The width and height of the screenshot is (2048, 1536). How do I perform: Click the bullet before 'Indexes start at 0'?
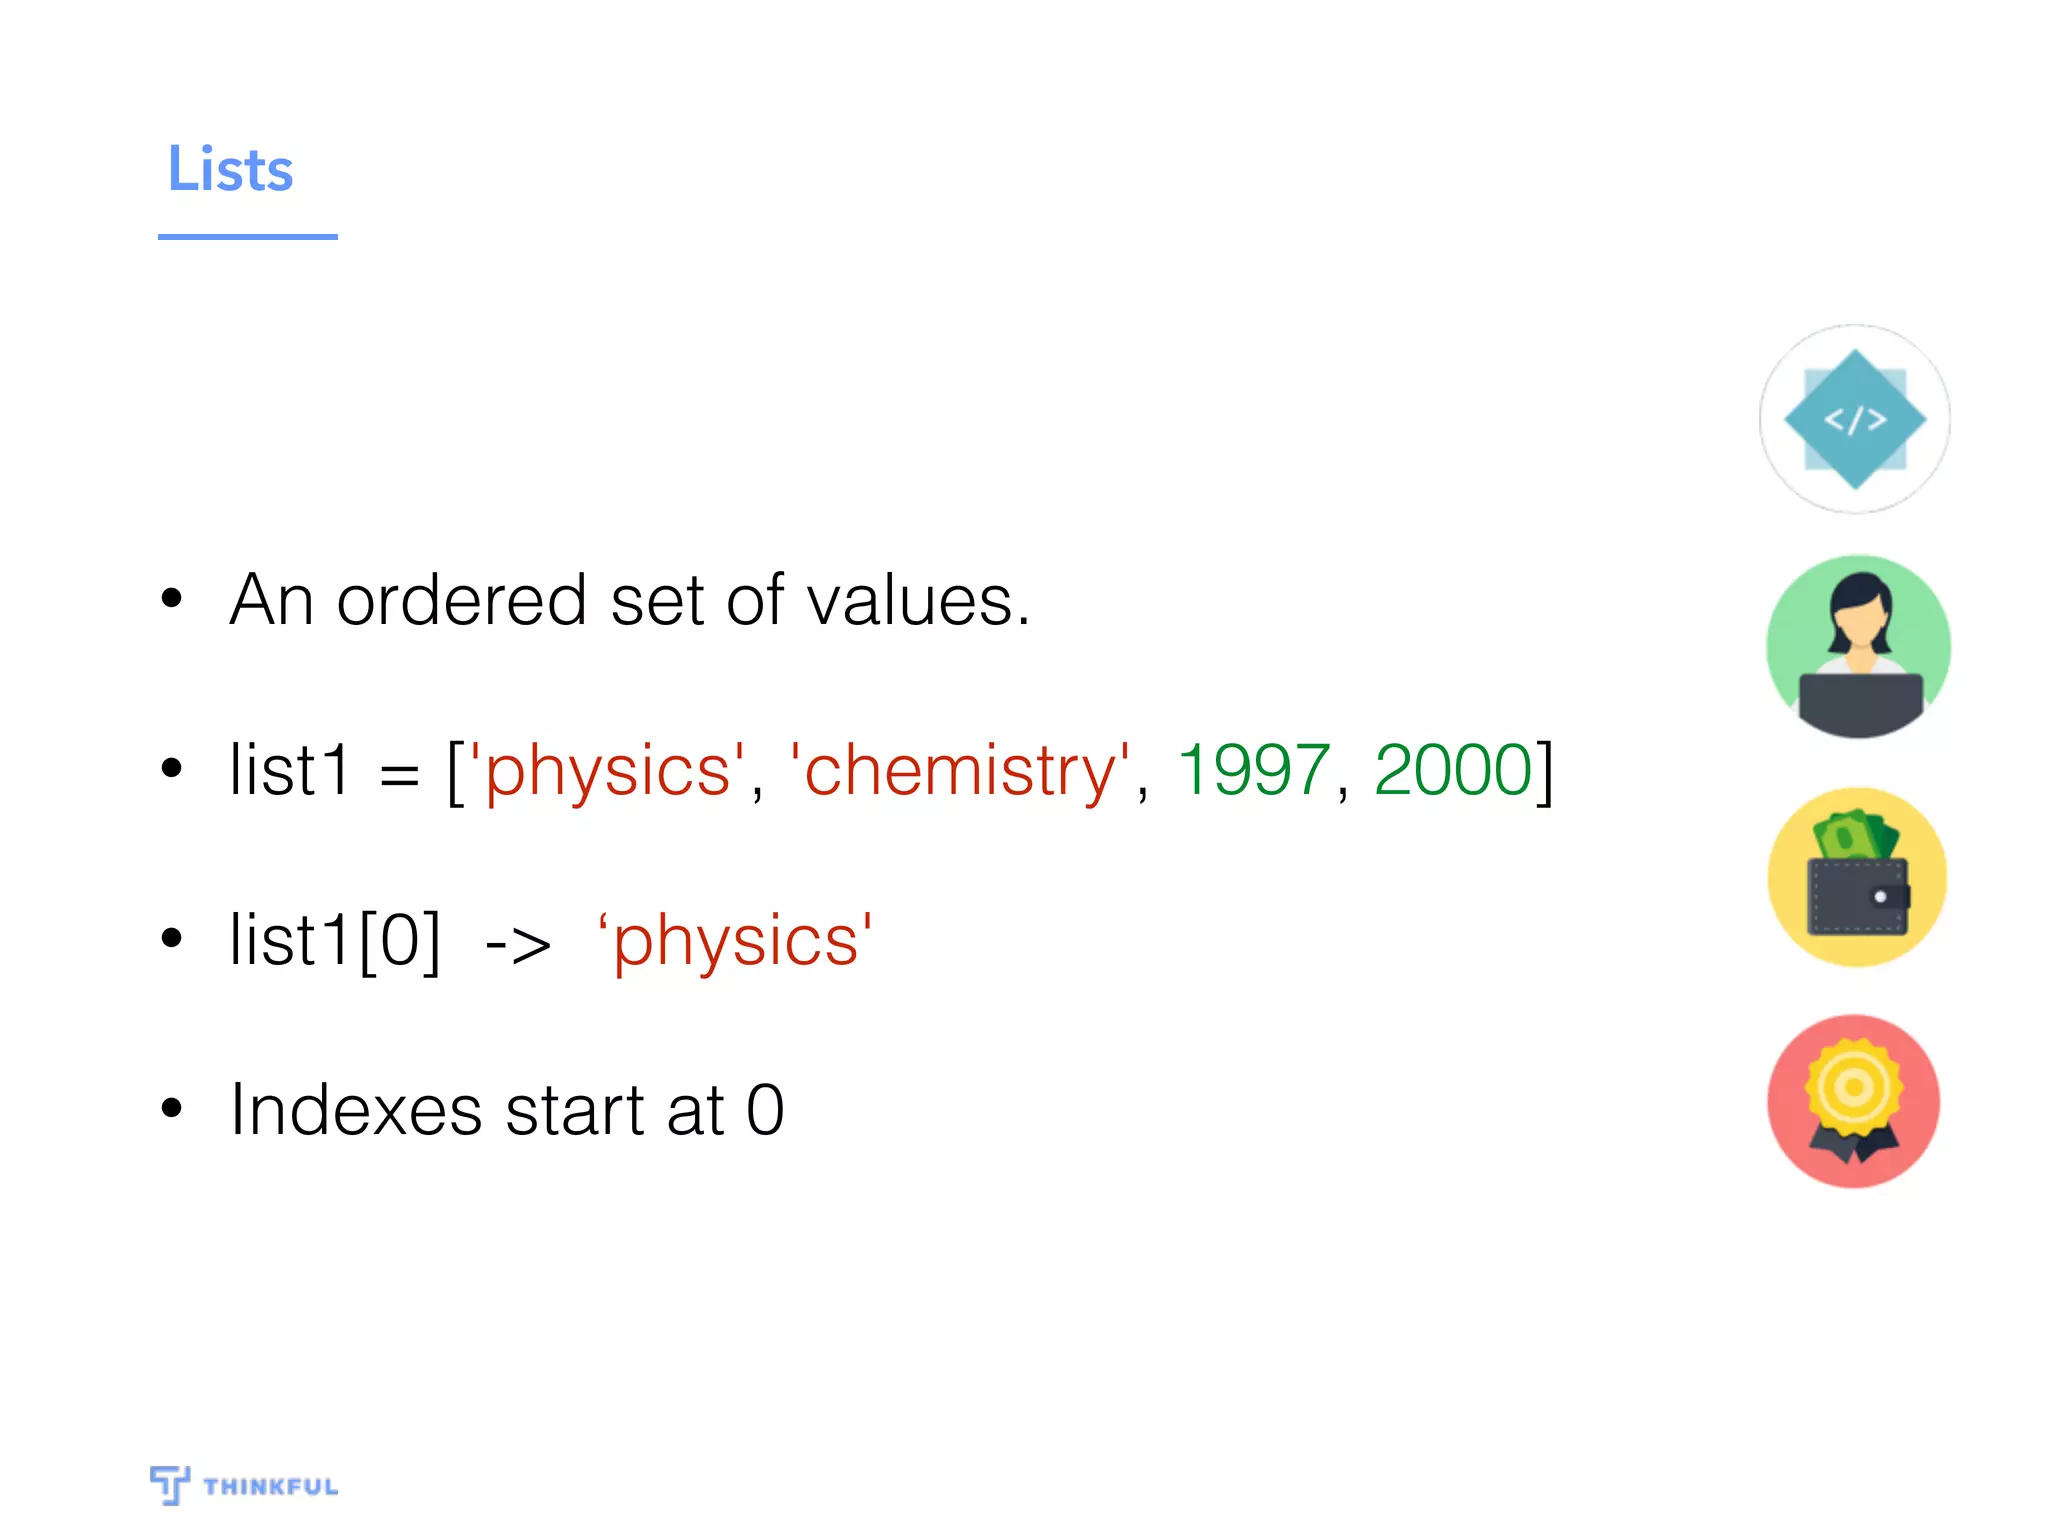click(x=172, y=1108)
